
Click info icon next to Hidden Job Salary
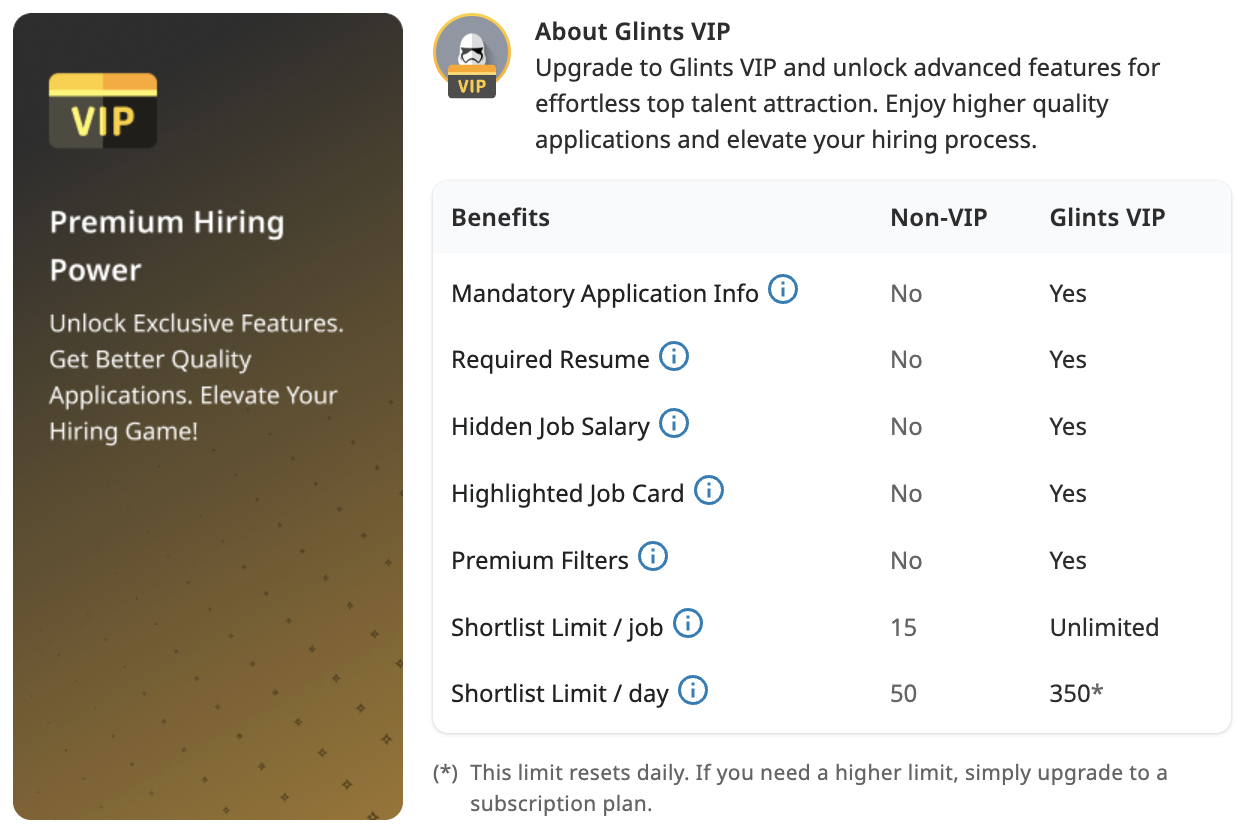674,424
